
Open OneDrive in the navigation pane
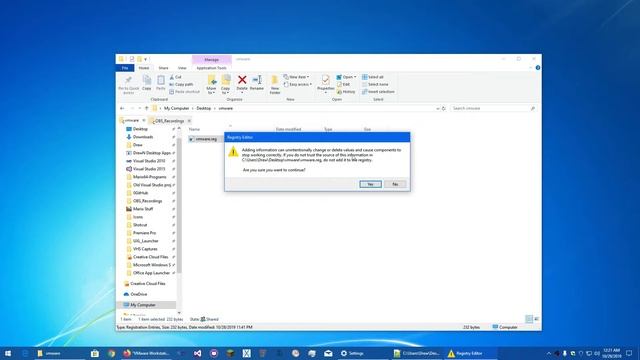tap(139, 294)
